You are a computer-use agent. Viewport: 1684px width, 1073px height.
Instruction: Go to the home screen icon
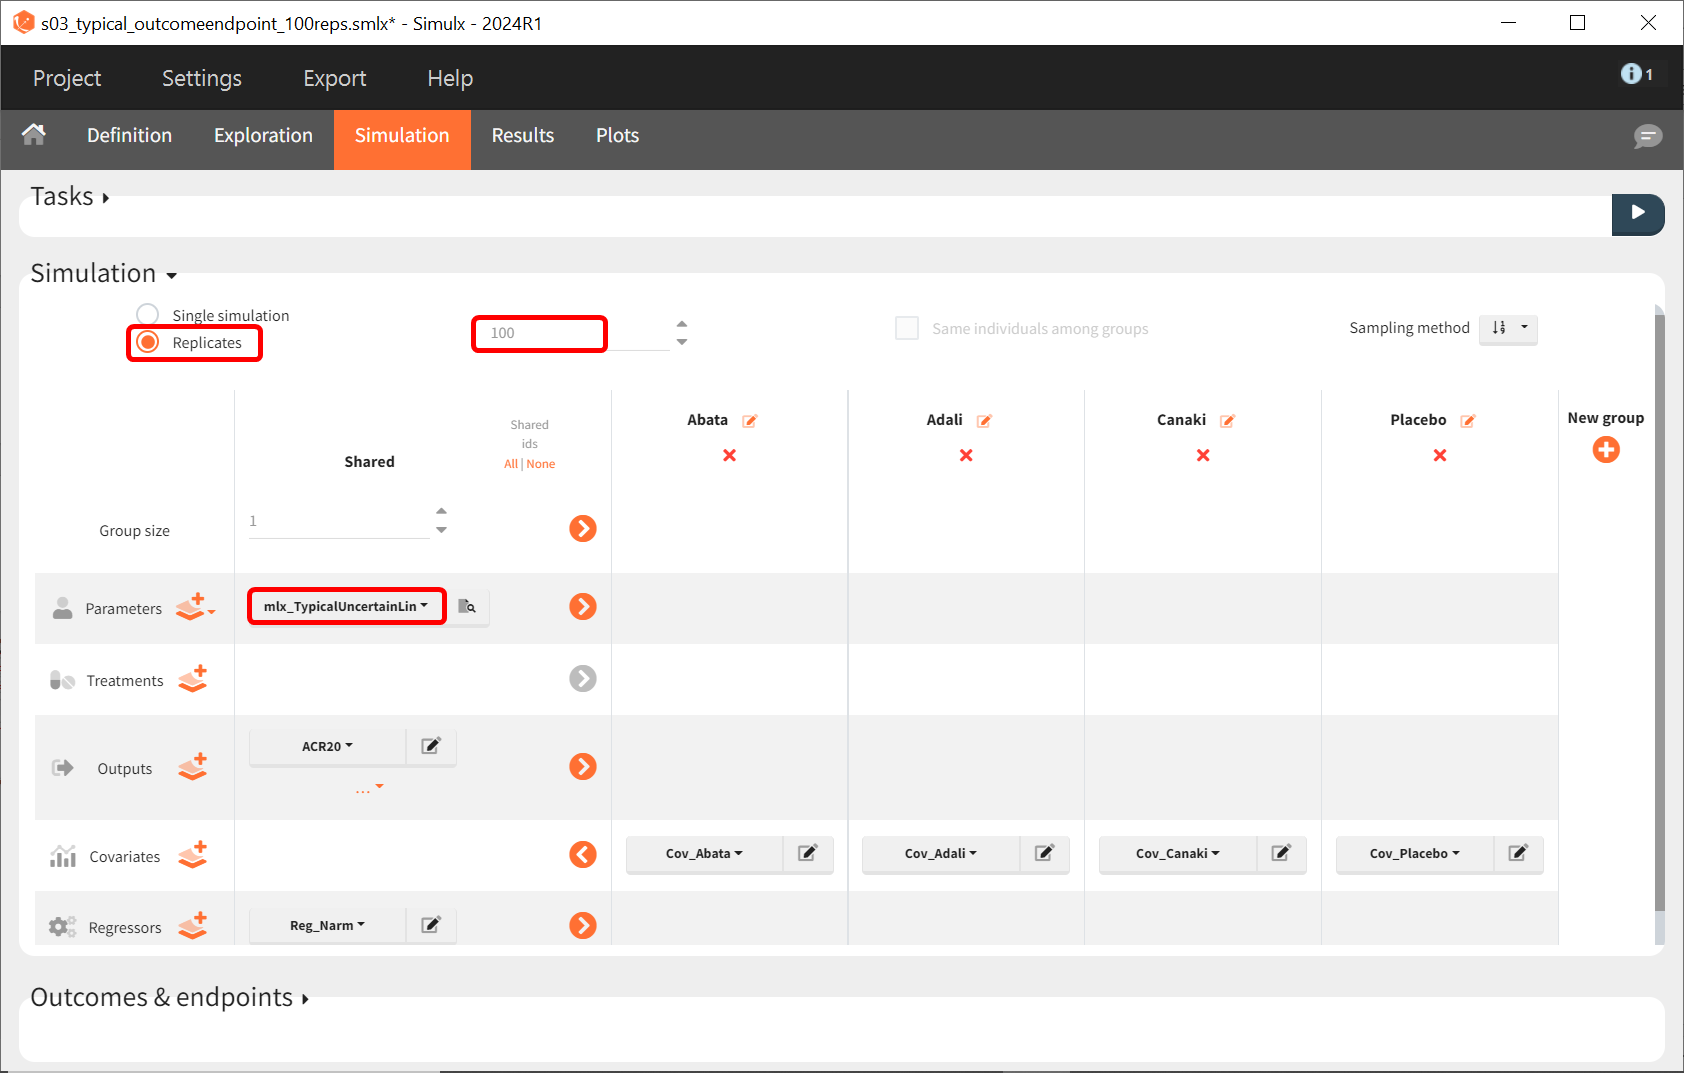34,135
